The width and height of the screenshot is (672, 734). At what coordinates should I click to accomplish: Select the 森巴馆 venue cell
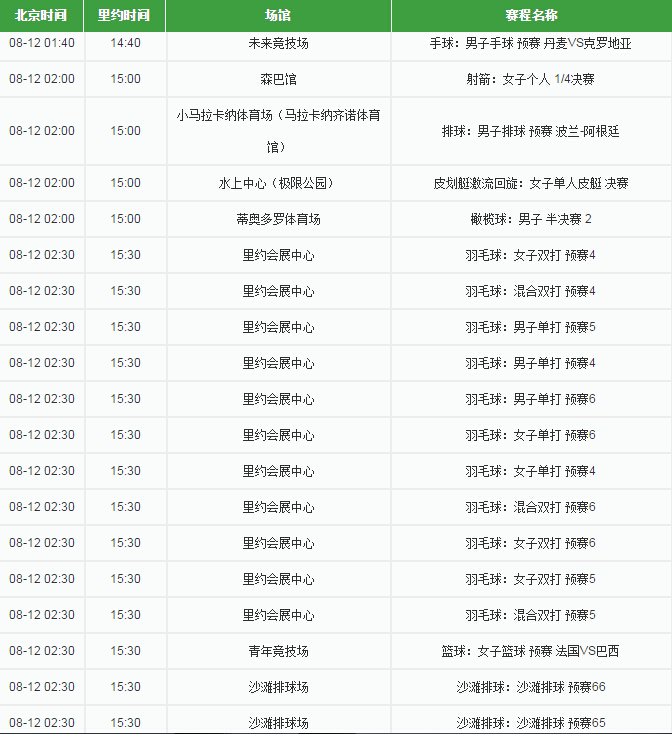(278, 79)
